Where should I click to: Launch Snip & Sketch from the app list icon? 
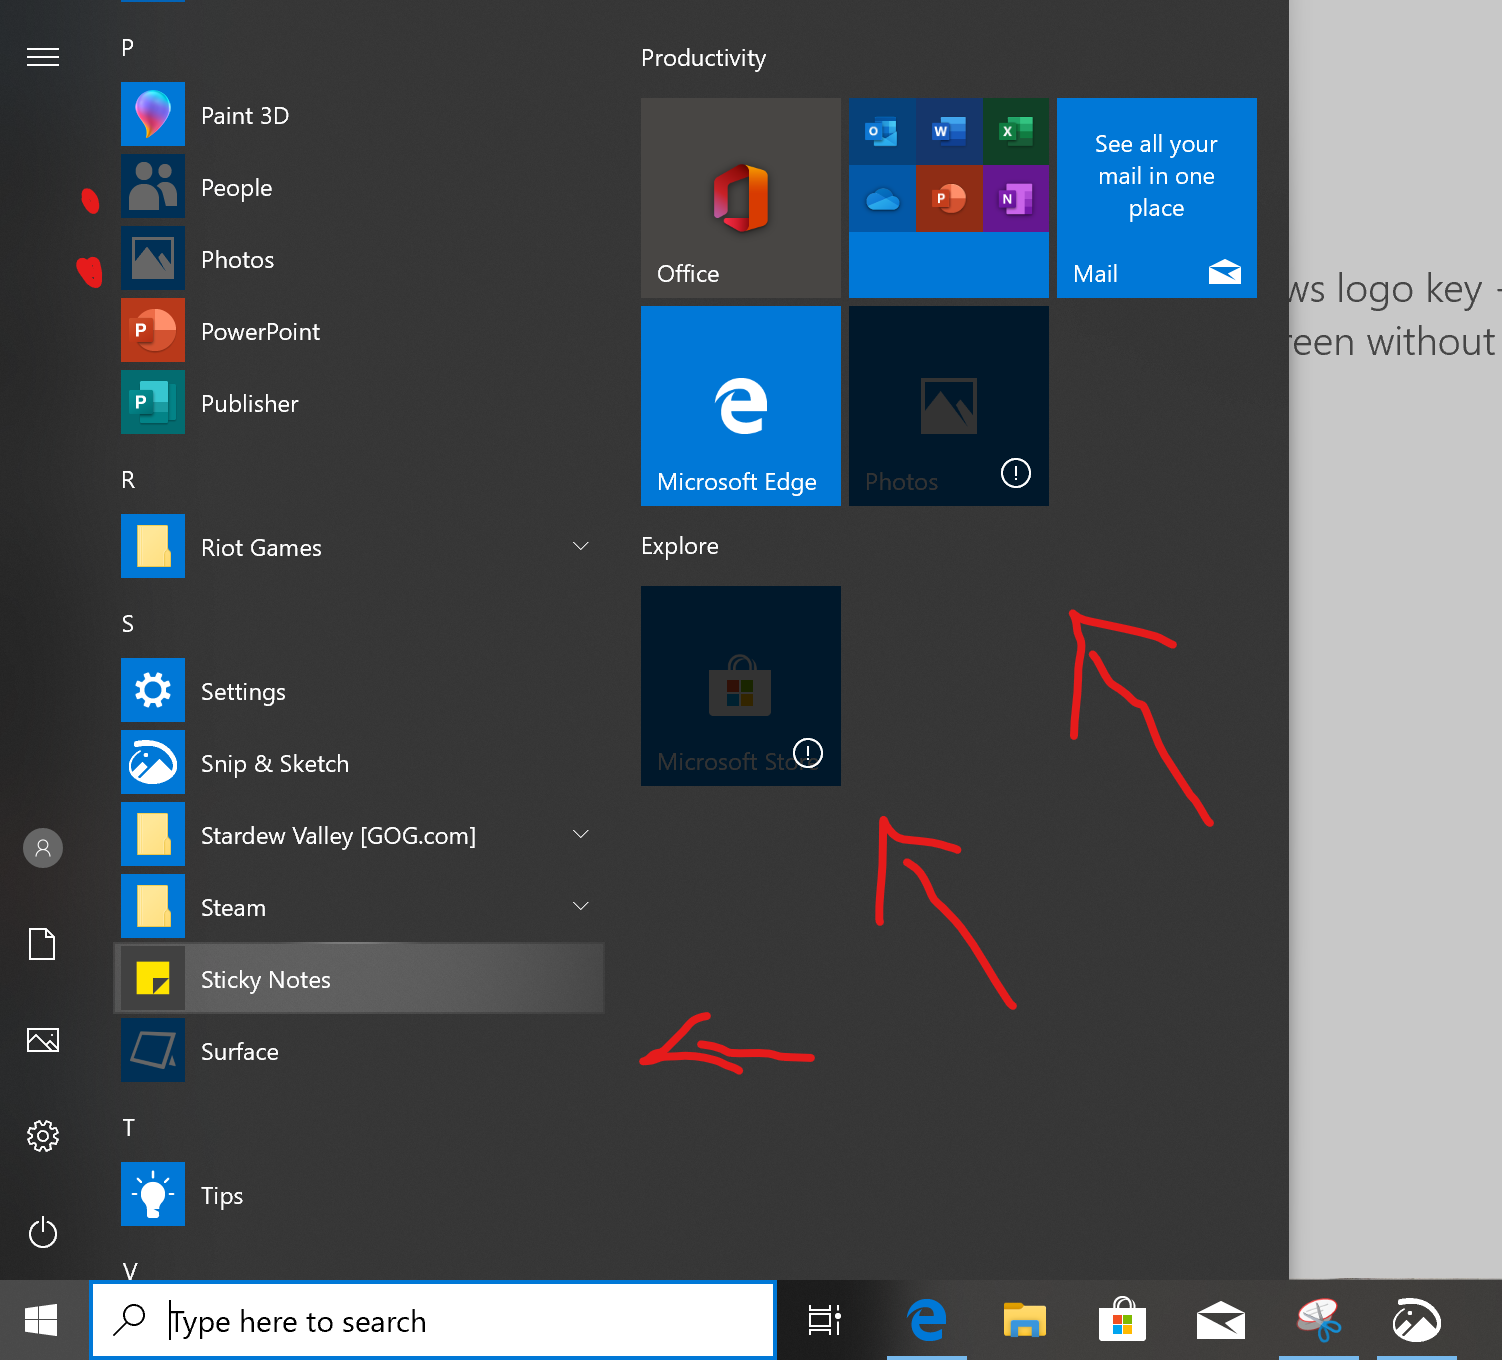(153, 762)
